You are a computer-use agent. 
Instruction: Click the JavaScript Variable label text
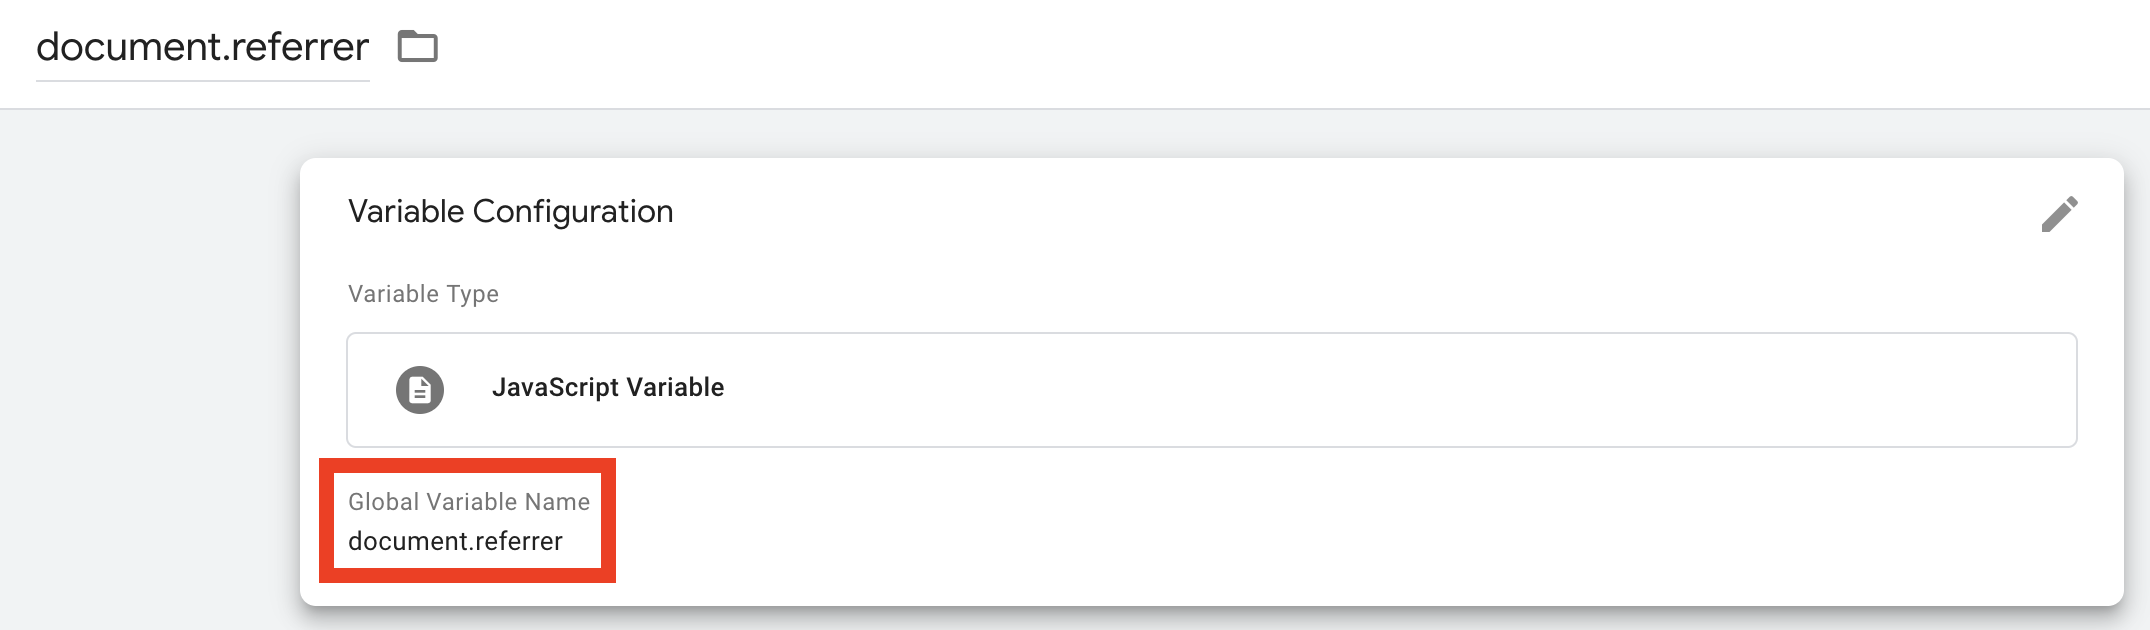[x=607, y=388]
